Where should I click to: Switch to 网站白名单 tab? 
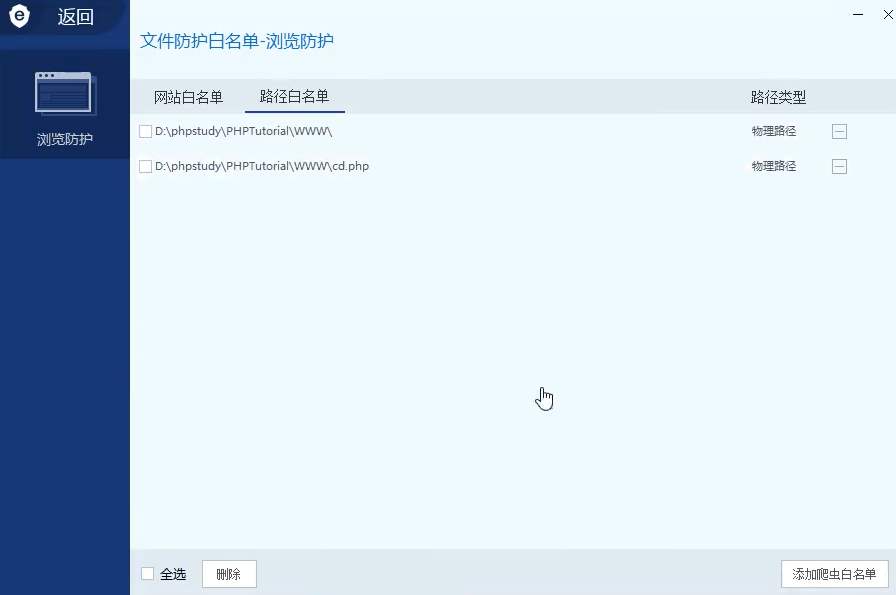188,97
